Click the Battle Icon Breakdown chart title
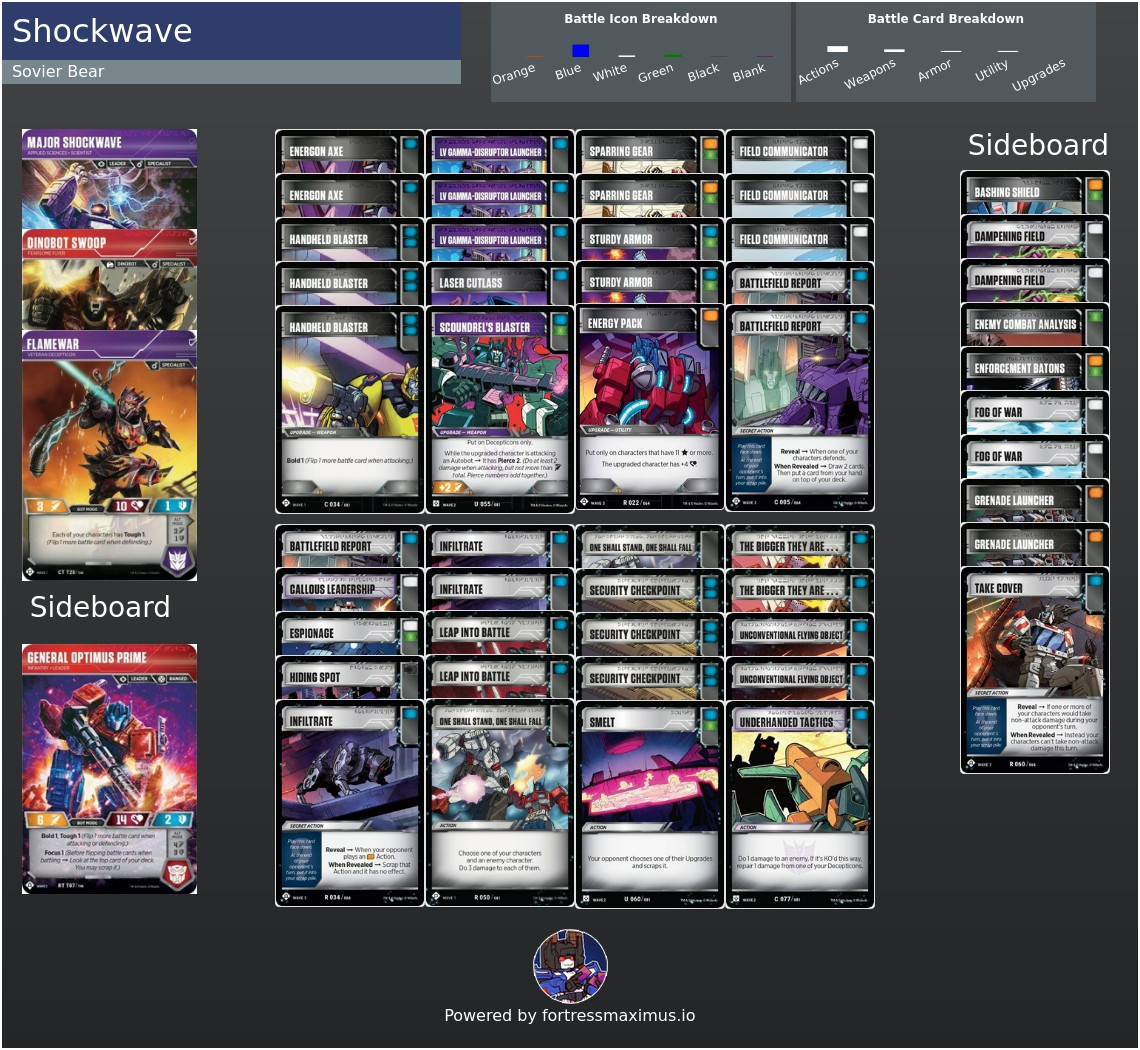This screenshot has width=1140, height=1050. click(x=641, y=19)
